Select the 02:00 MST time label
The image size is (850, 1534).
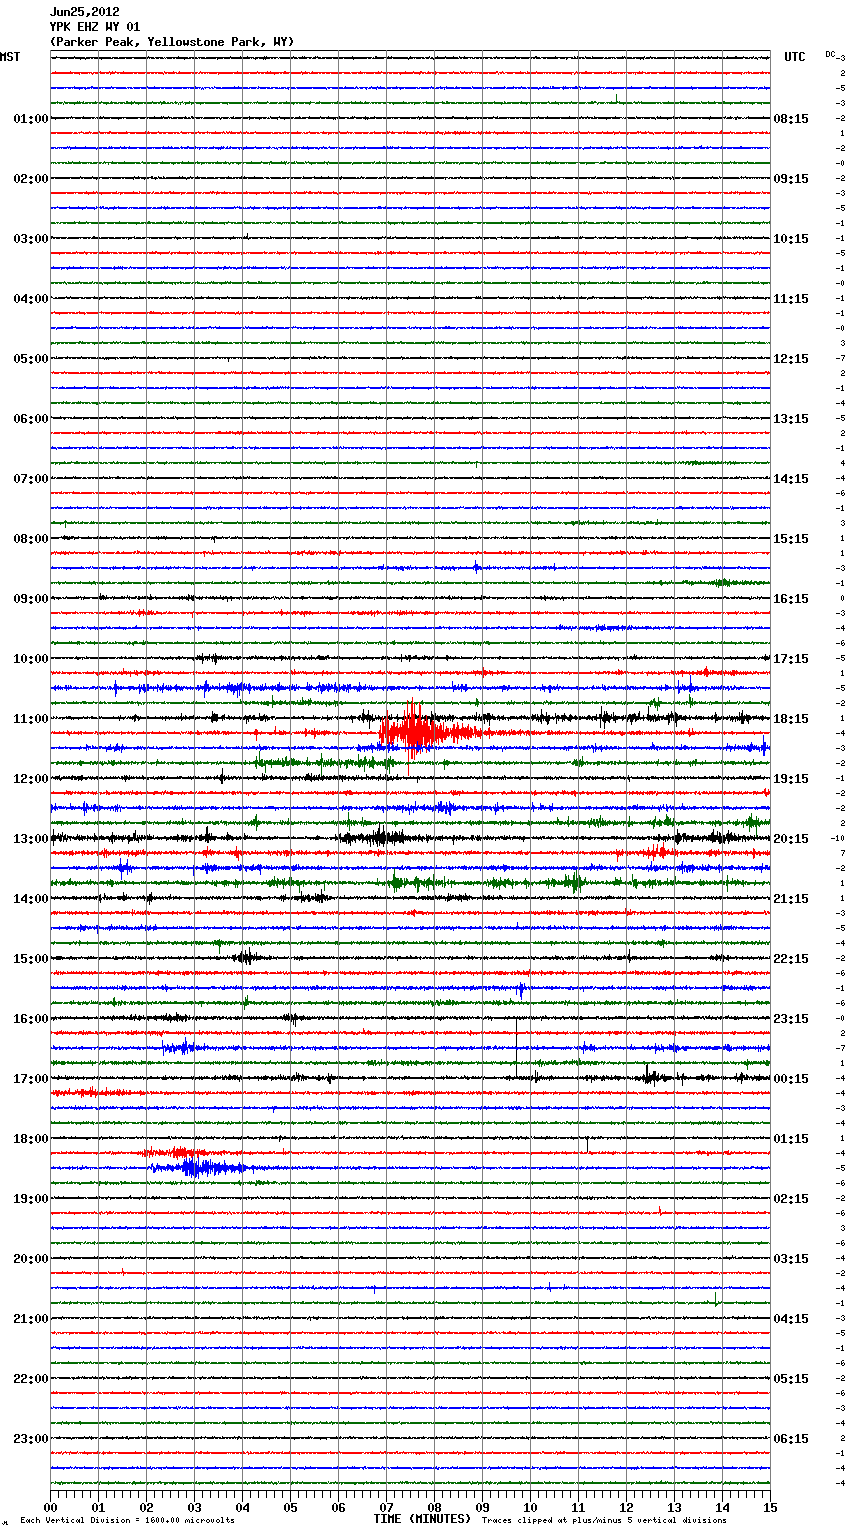click(31, 179)
